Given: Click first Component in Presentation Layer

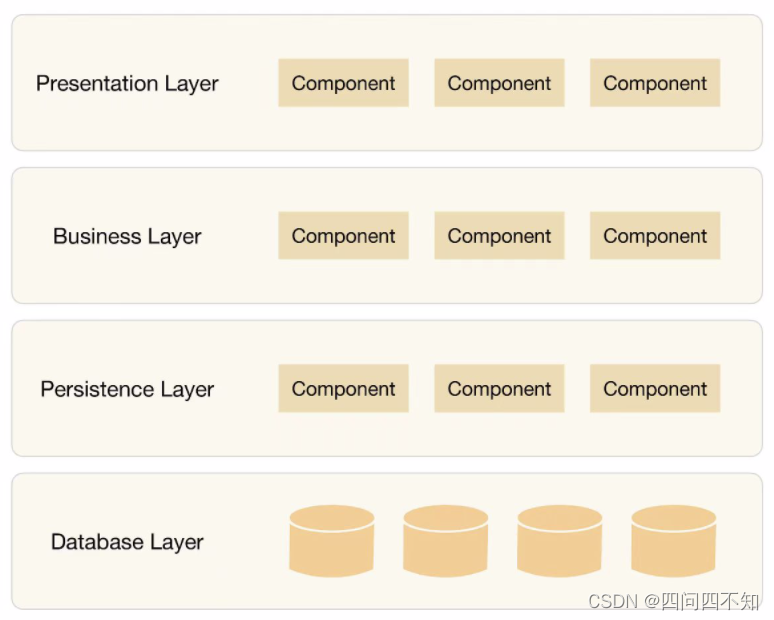Looking at the screenshot, I should point(344,83).
